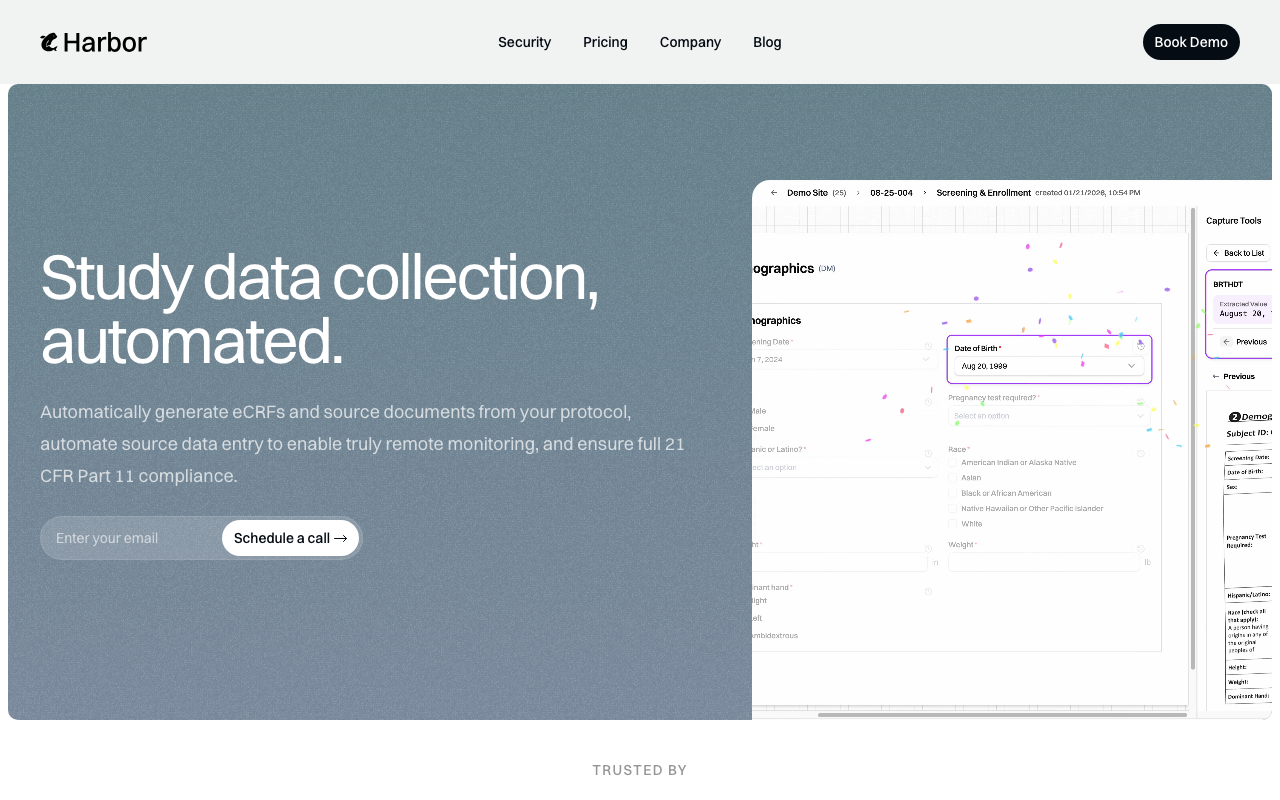Click the Weight input field

pyautogui.click(x=1044, y=562)
